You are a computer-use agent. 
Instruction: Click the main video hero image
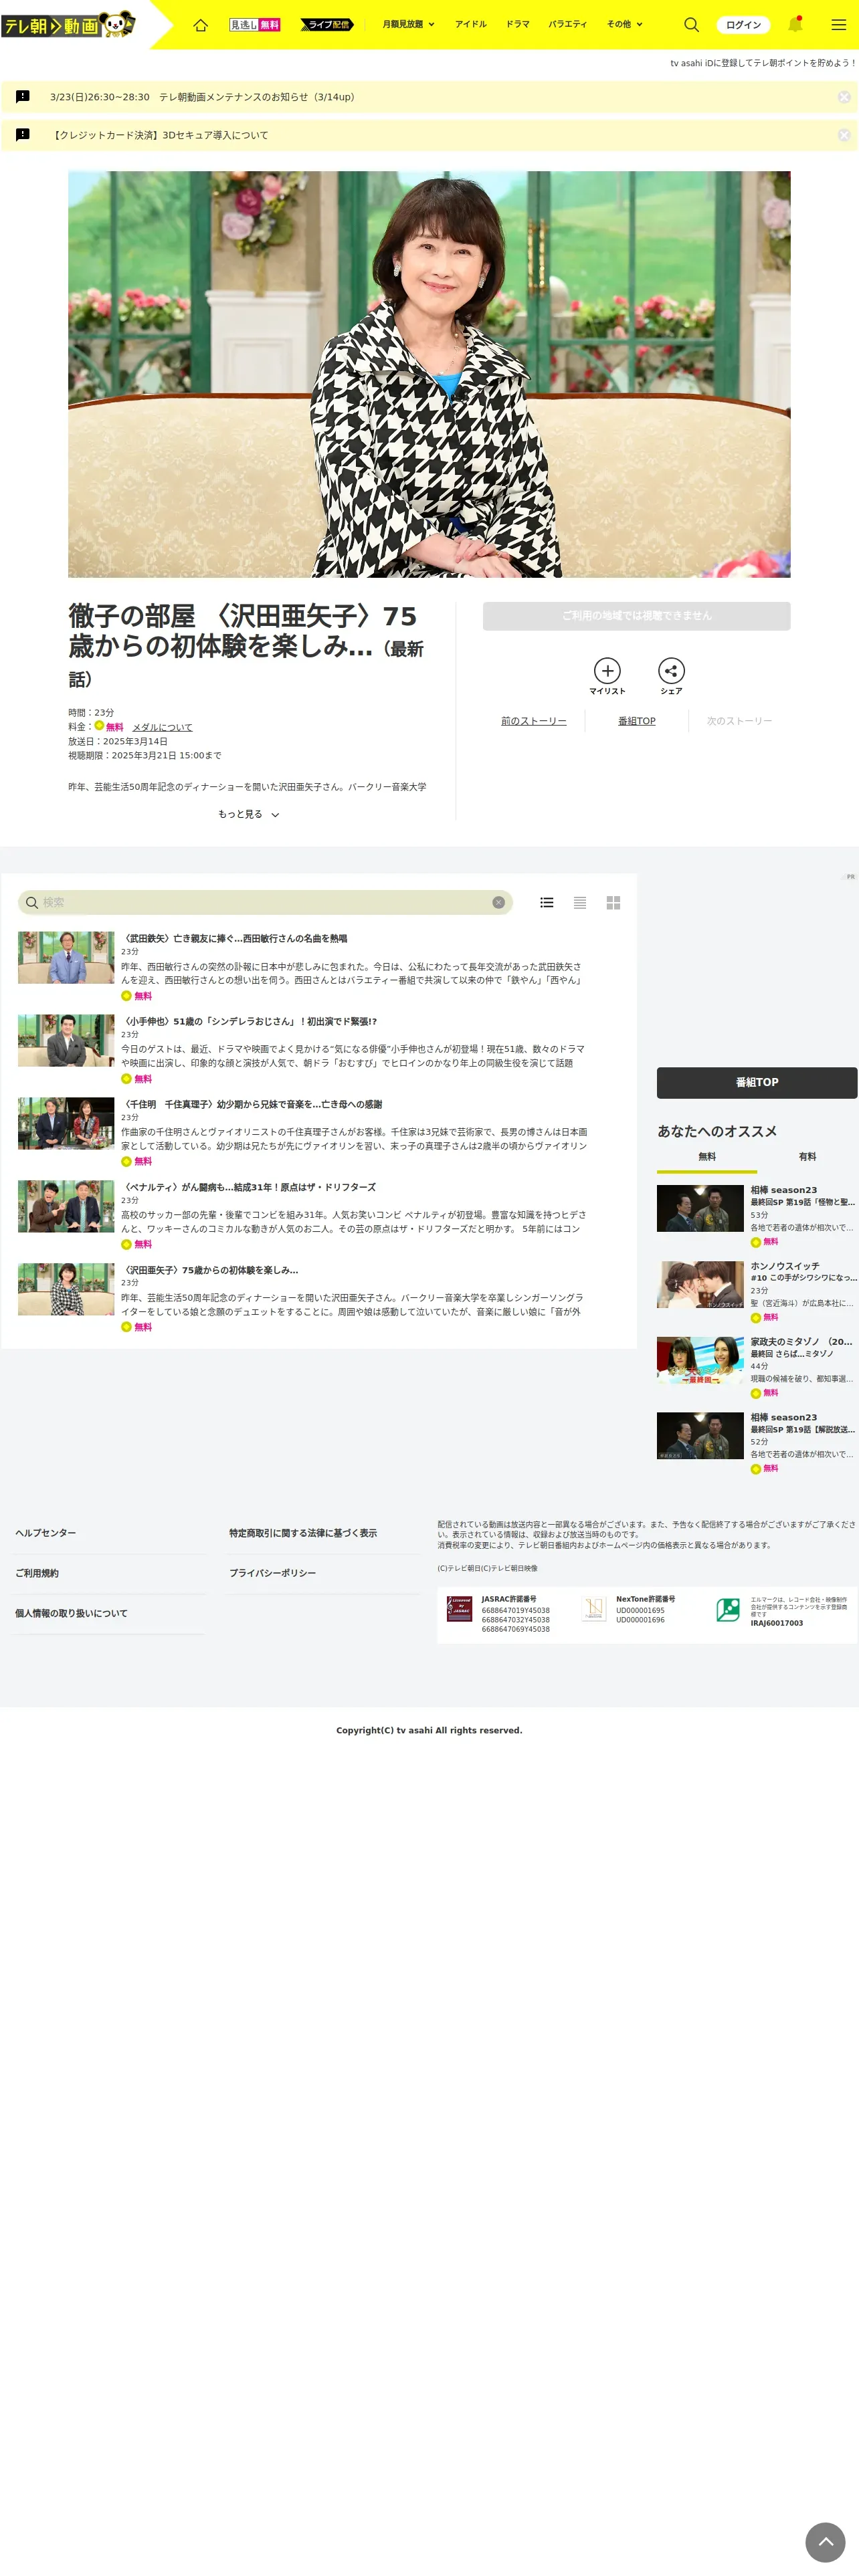point(429,374)
